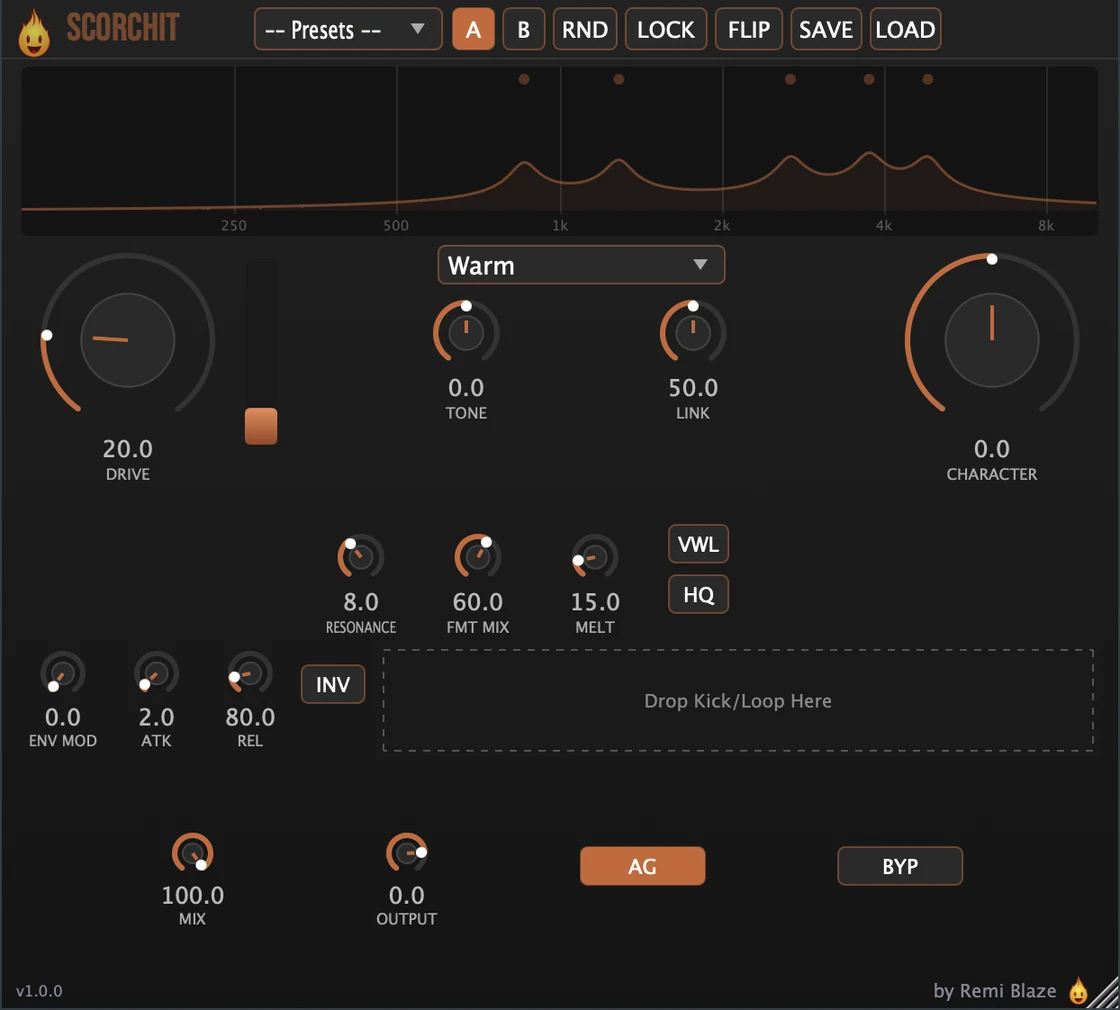This screenshot has height=1010, width=1120.
Task: Click the MELT knob
Action: click(595, 557)
